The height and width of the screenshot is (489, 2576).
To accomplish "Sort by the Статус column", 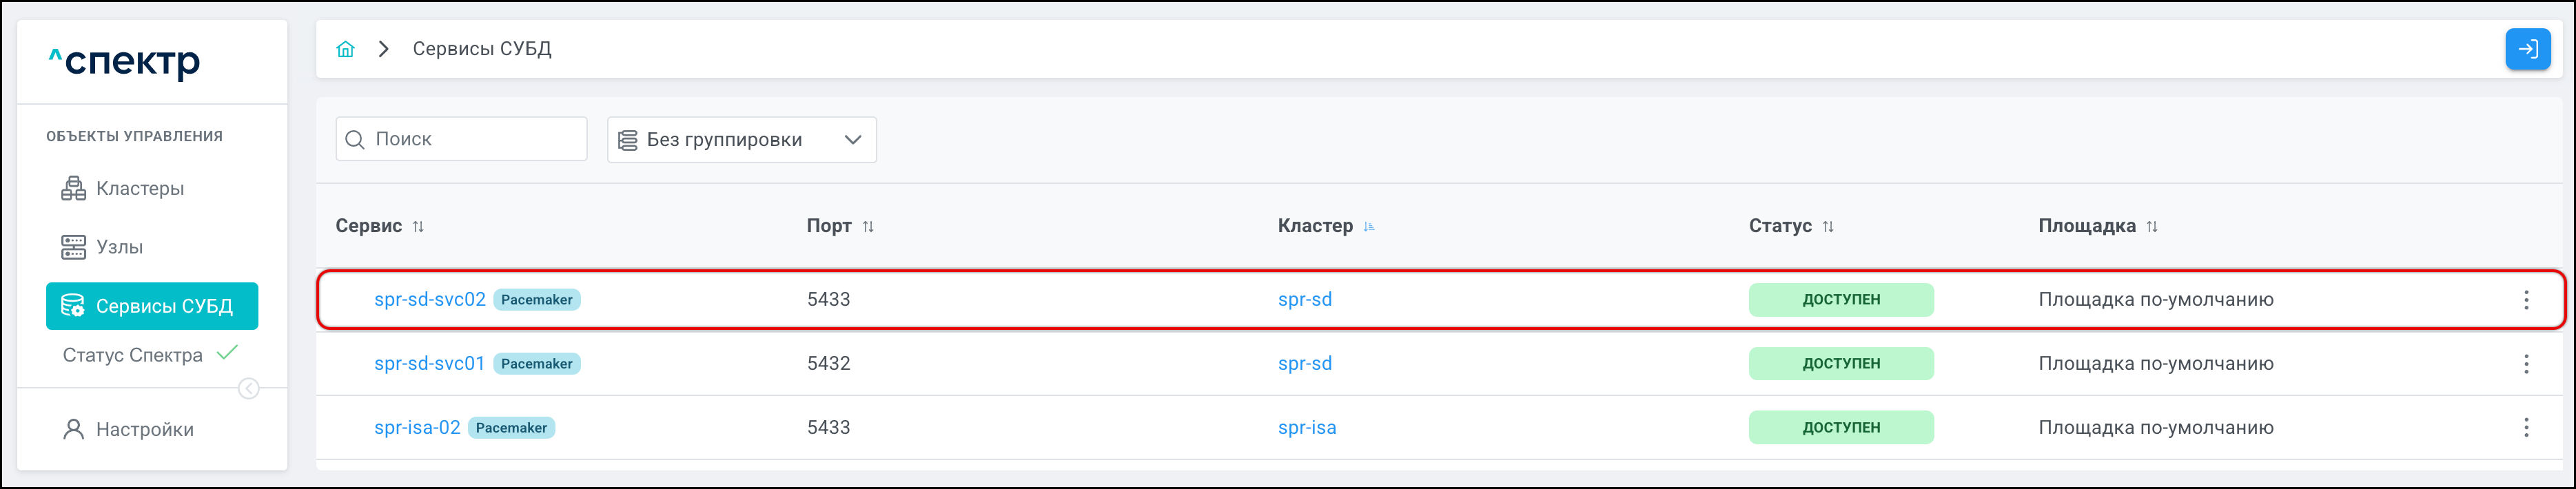I will click(1828, 227).
